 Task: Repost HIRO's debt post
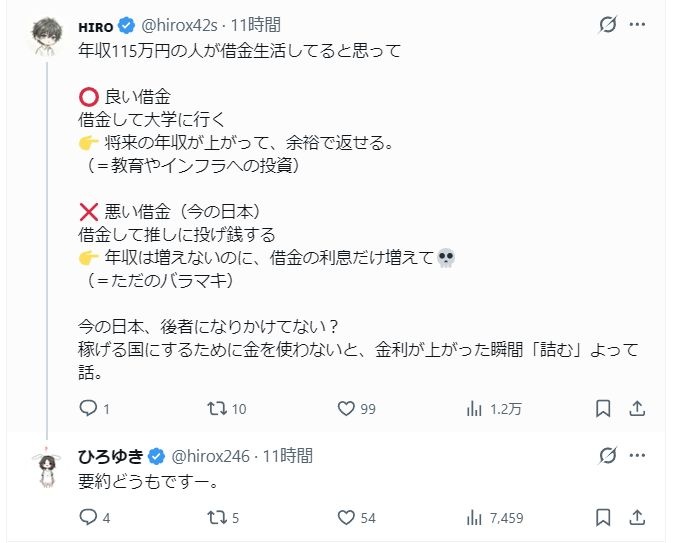click(x=215, y=408)
